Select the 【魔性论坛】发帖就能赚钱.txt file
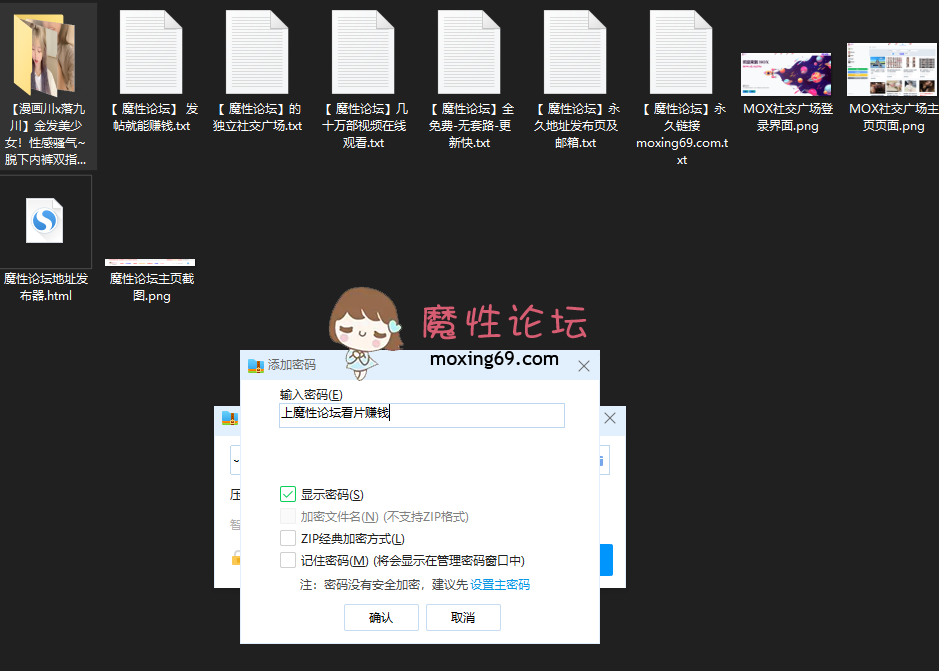The height and width of the screenshot is (671, 939). (x=151, y=52)
